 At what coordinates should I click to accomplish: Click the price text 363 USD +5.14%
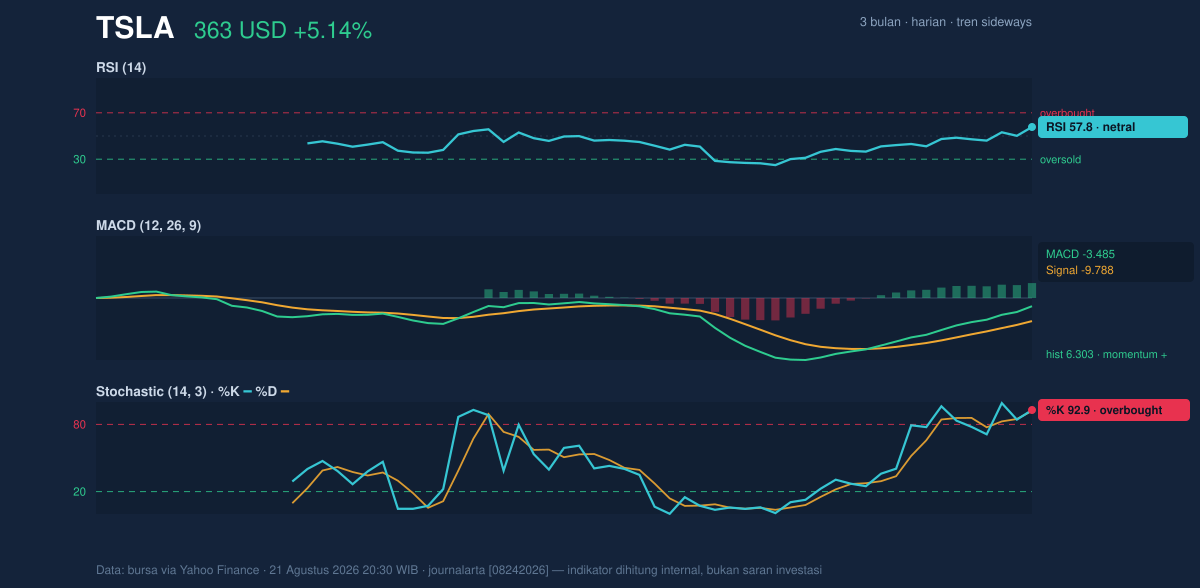point(283,31)
